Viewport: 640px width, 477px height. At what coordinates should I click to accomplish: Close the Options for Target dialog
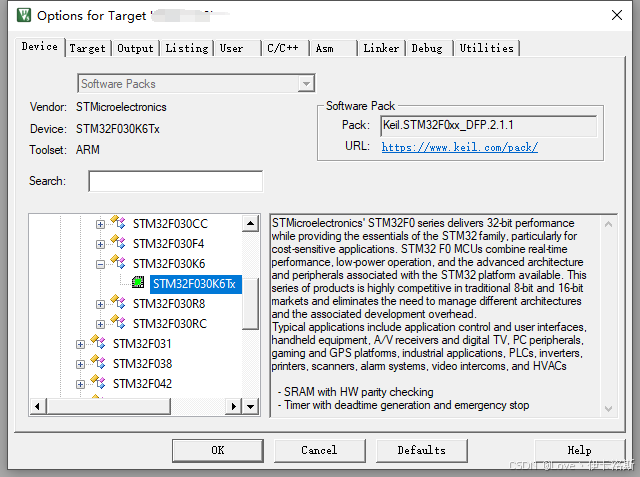click(617, 16)
